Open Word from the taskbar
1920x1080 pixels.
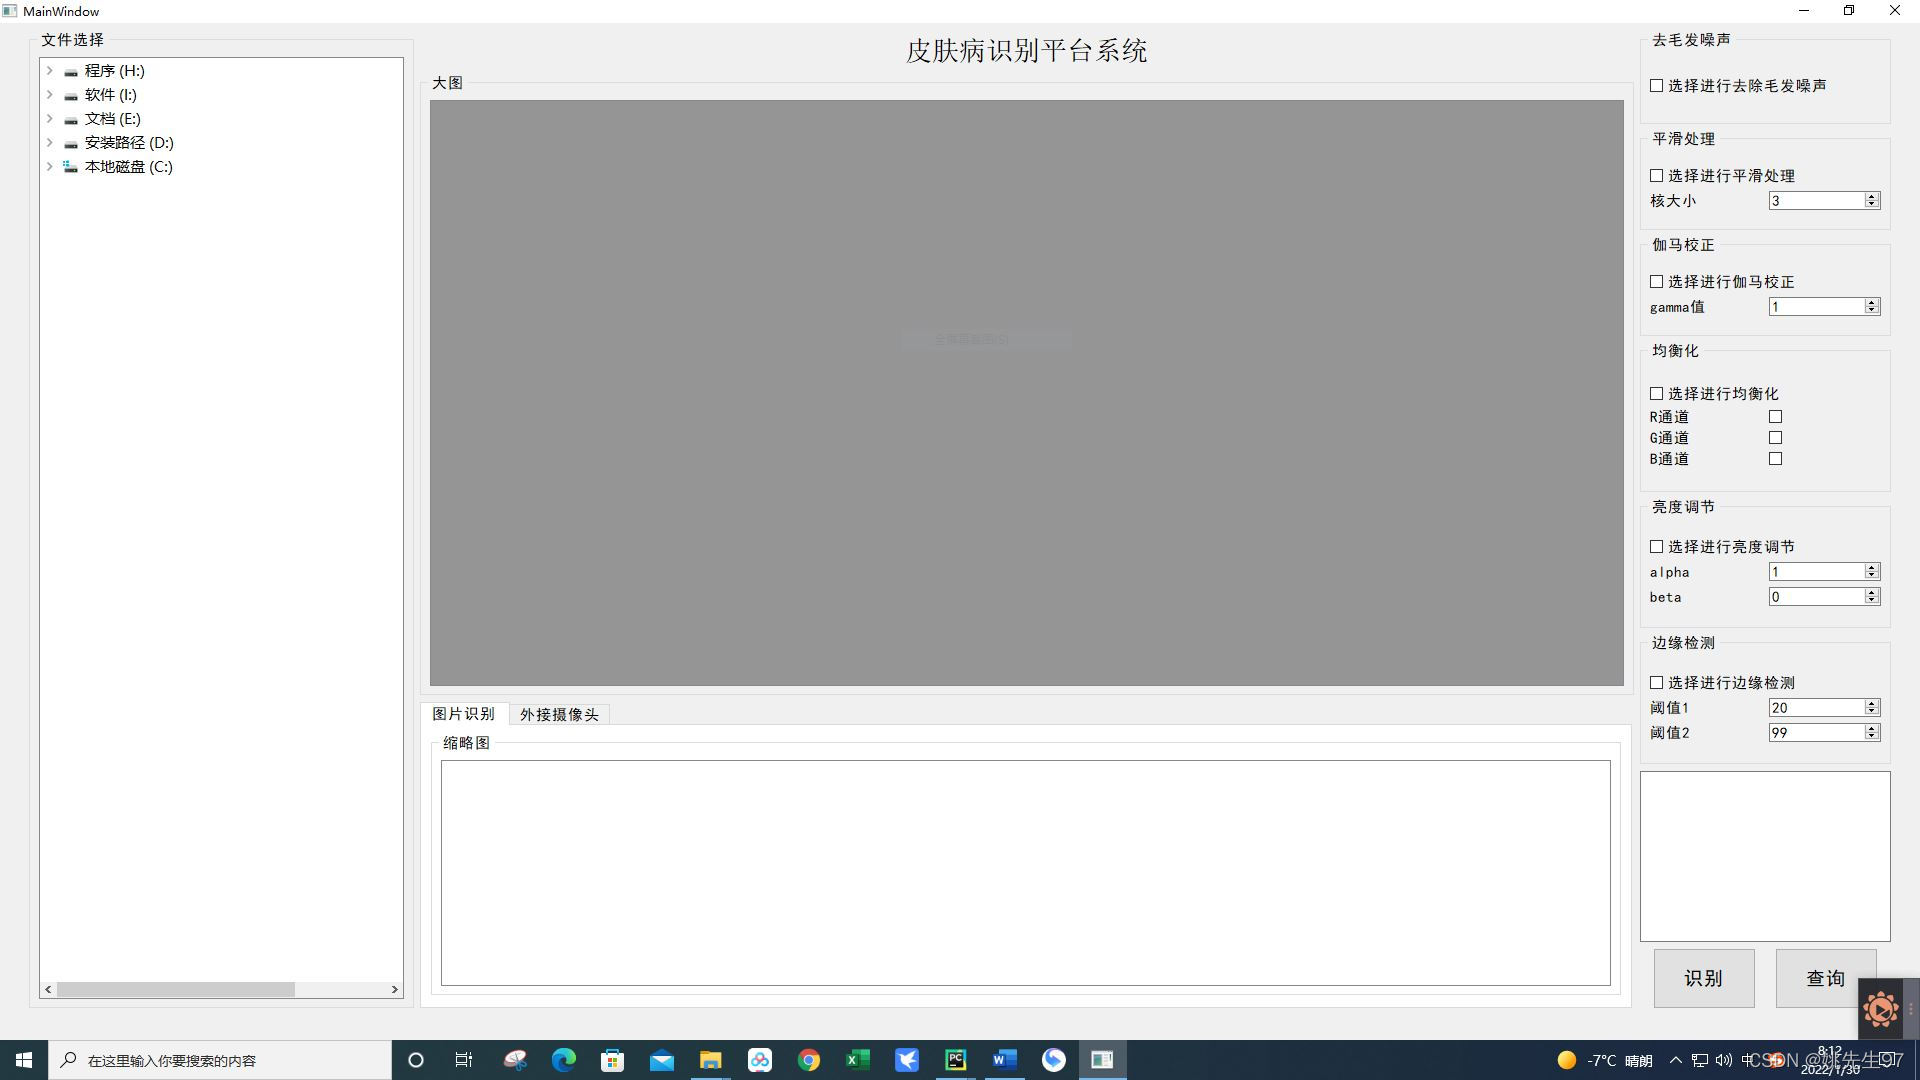(x=1004, y=1060)
